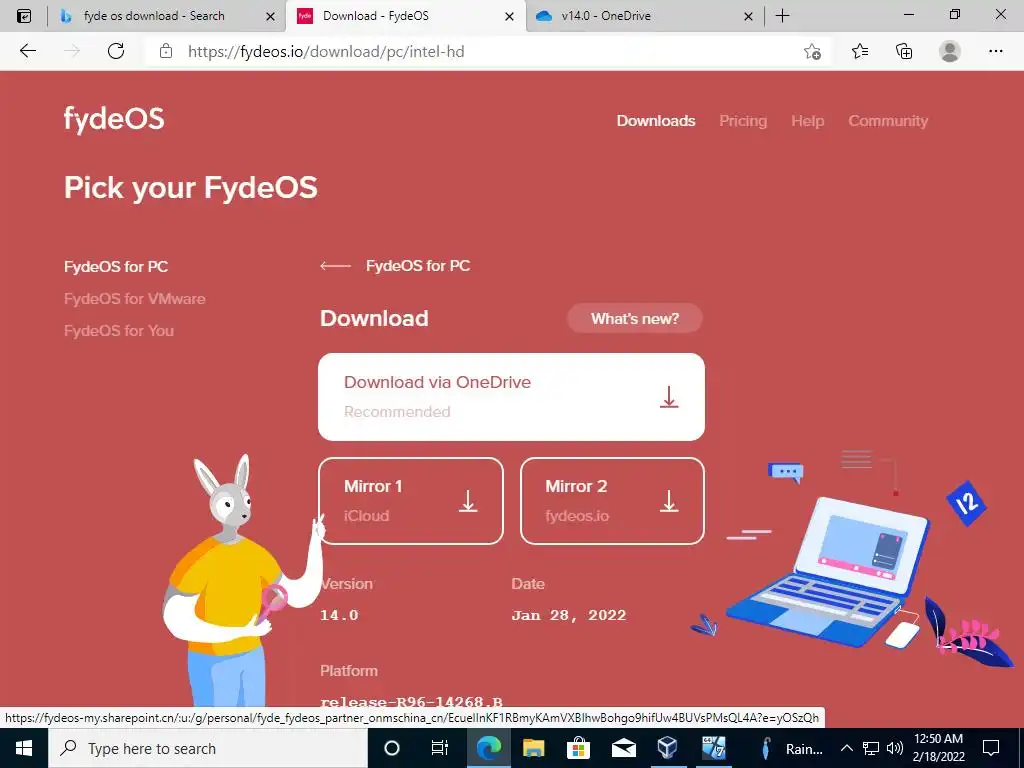Click the taskbar search box

(208, 748)
